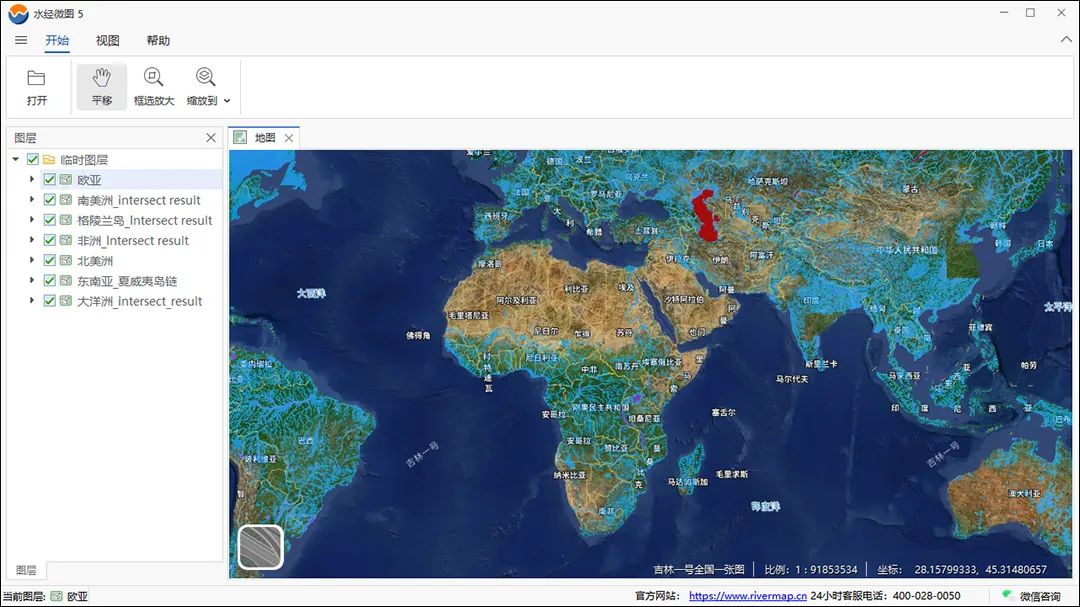Click the red Caspian Sea polygon

click(705, 217)
